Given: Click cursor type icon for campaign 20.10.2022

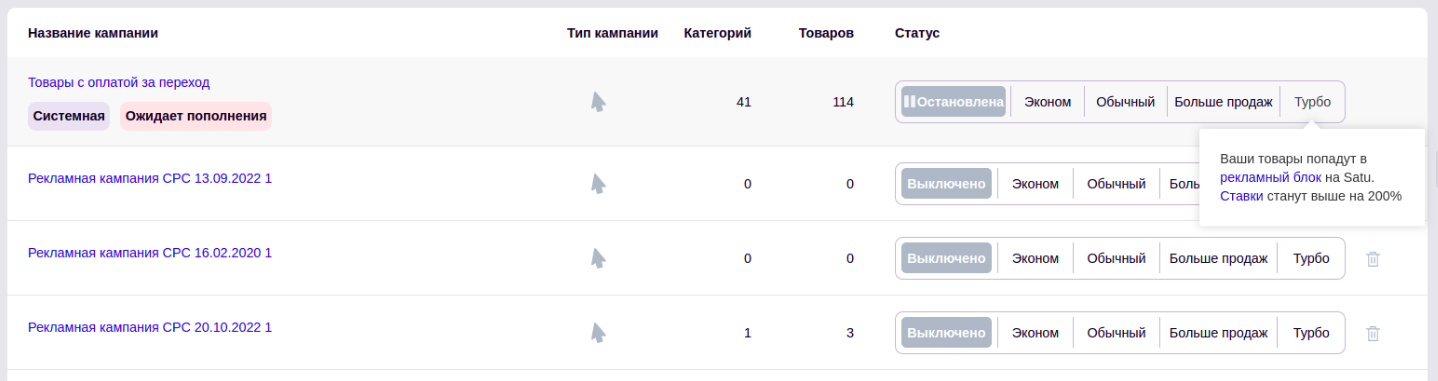Looking at the screenshot, I should (x=598, y=334).
